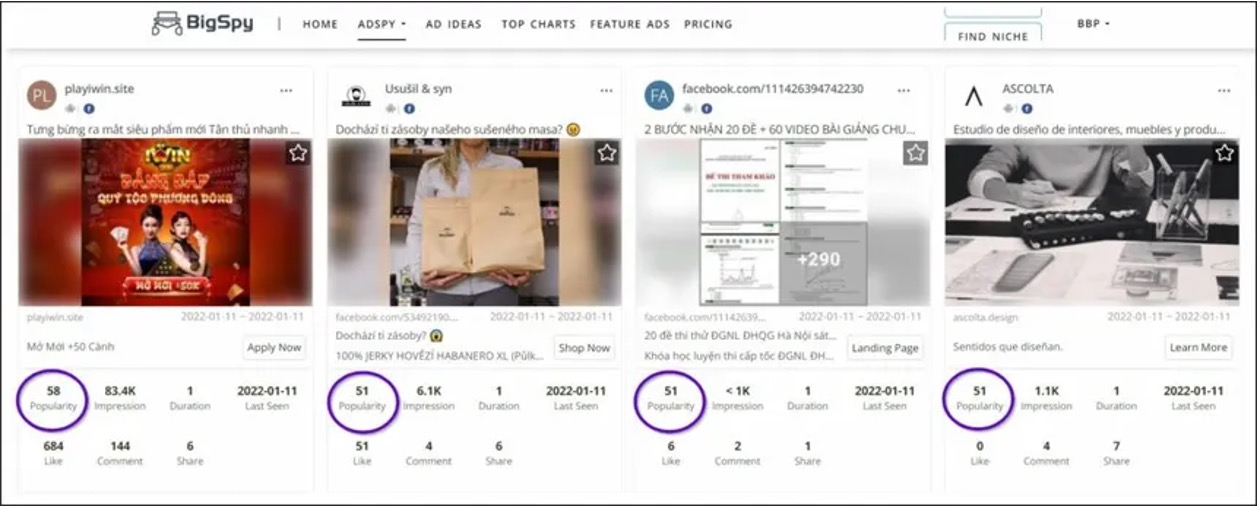This screenshot has height=506, width=1258.
Task: Open more options for Usušil & syn ad
Action: pos(606,91)
